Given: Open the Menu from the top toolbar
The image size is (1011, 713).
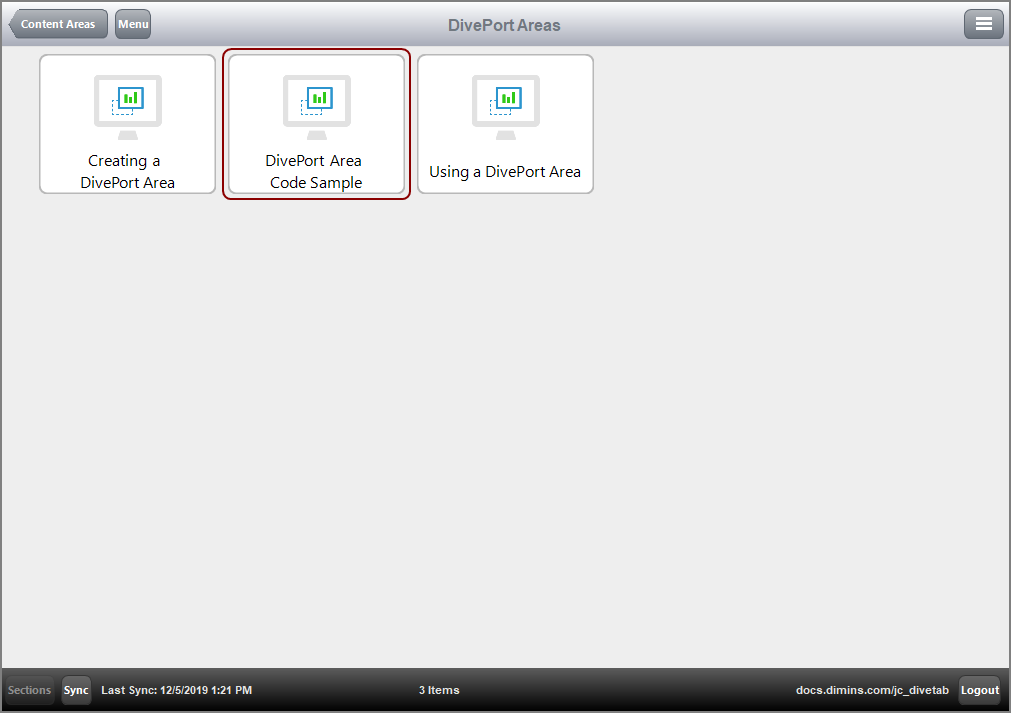Looking at the screenshot, I should pos(132,24).
